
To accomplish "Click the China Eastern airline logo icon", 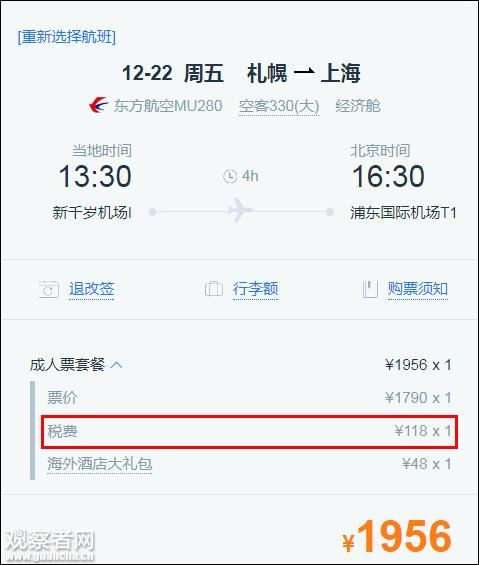I will (x=98, y=105).
